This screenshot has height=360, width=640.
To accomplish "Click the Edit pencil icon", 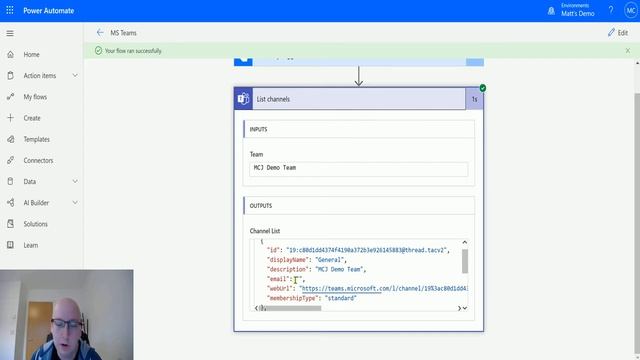I will pyautogui.click(x=611, y=33).
